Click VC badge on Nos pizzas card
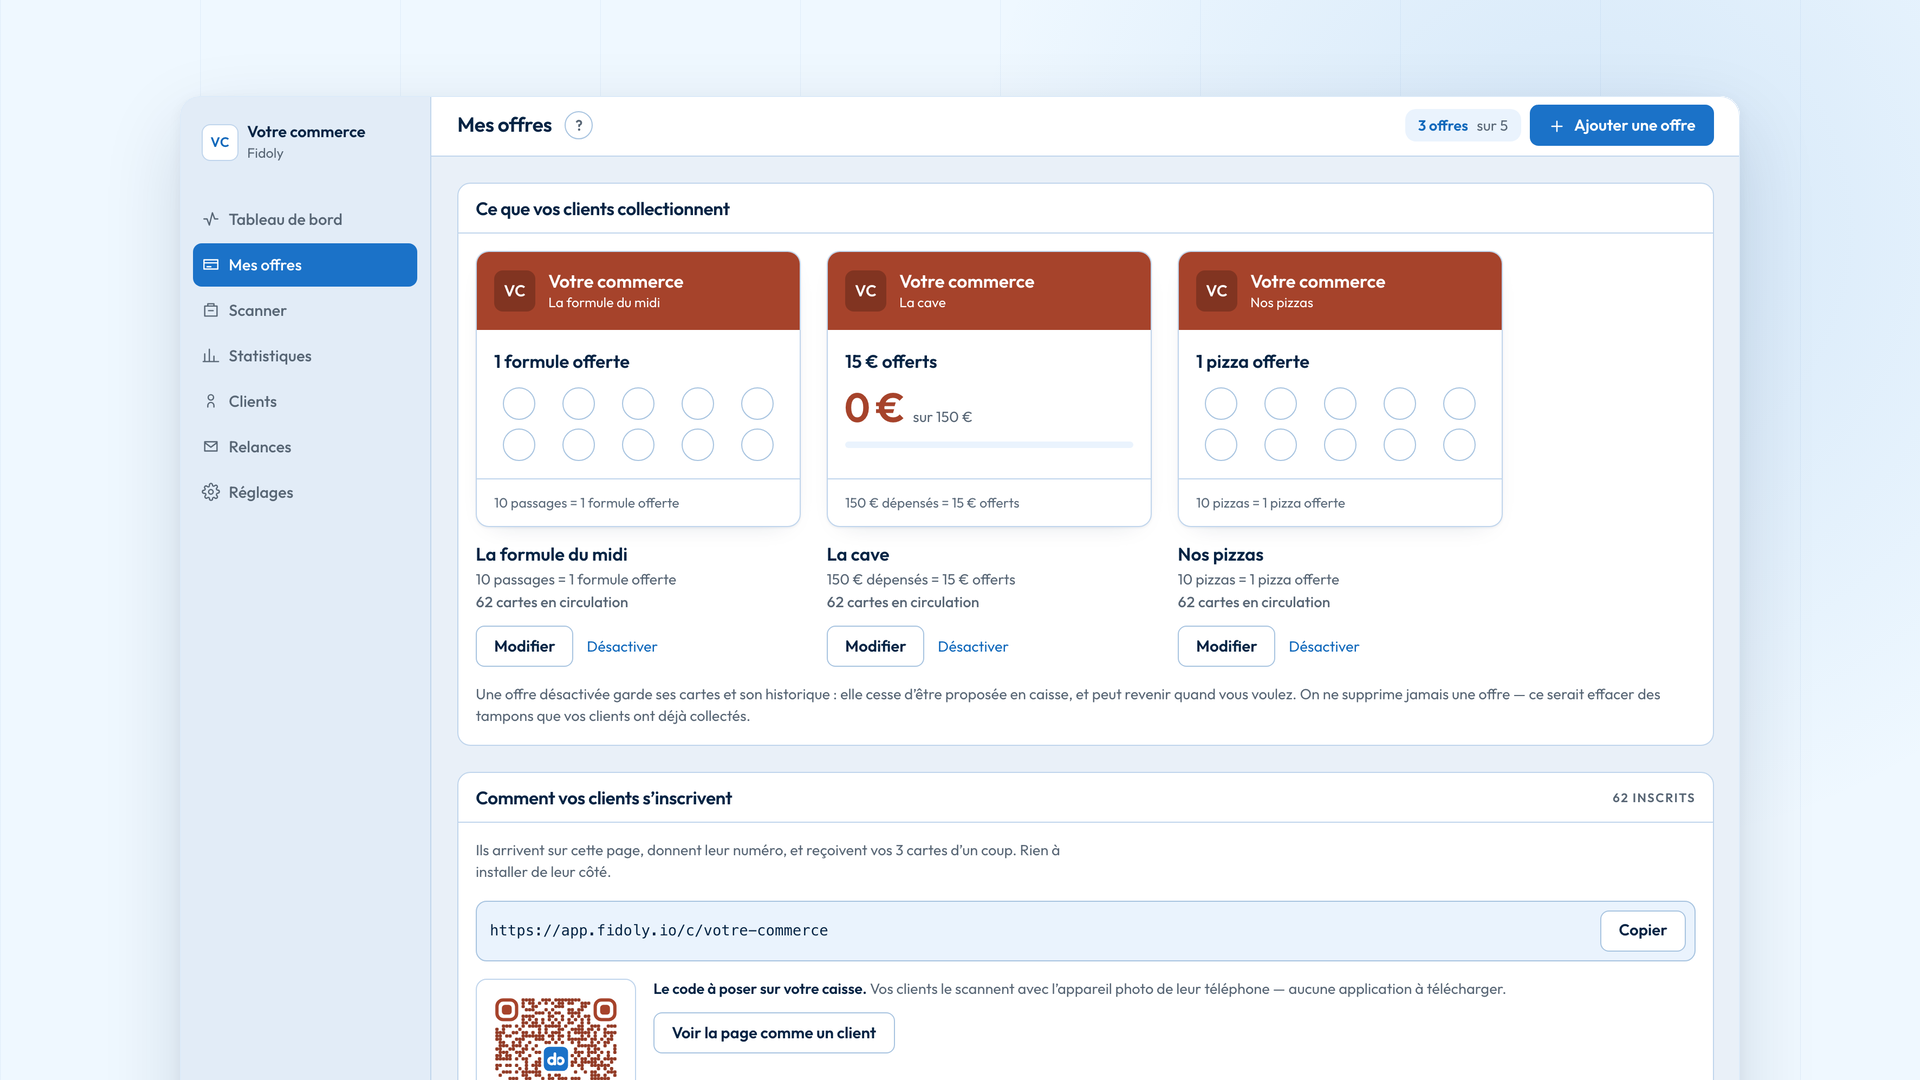1920x1080 pixels. 1217,291
